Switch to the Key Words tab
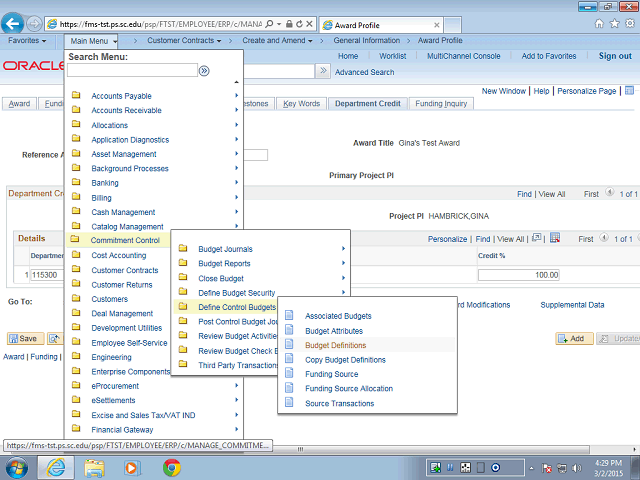This screenshot has width=640, height=480. coord(301,103)
